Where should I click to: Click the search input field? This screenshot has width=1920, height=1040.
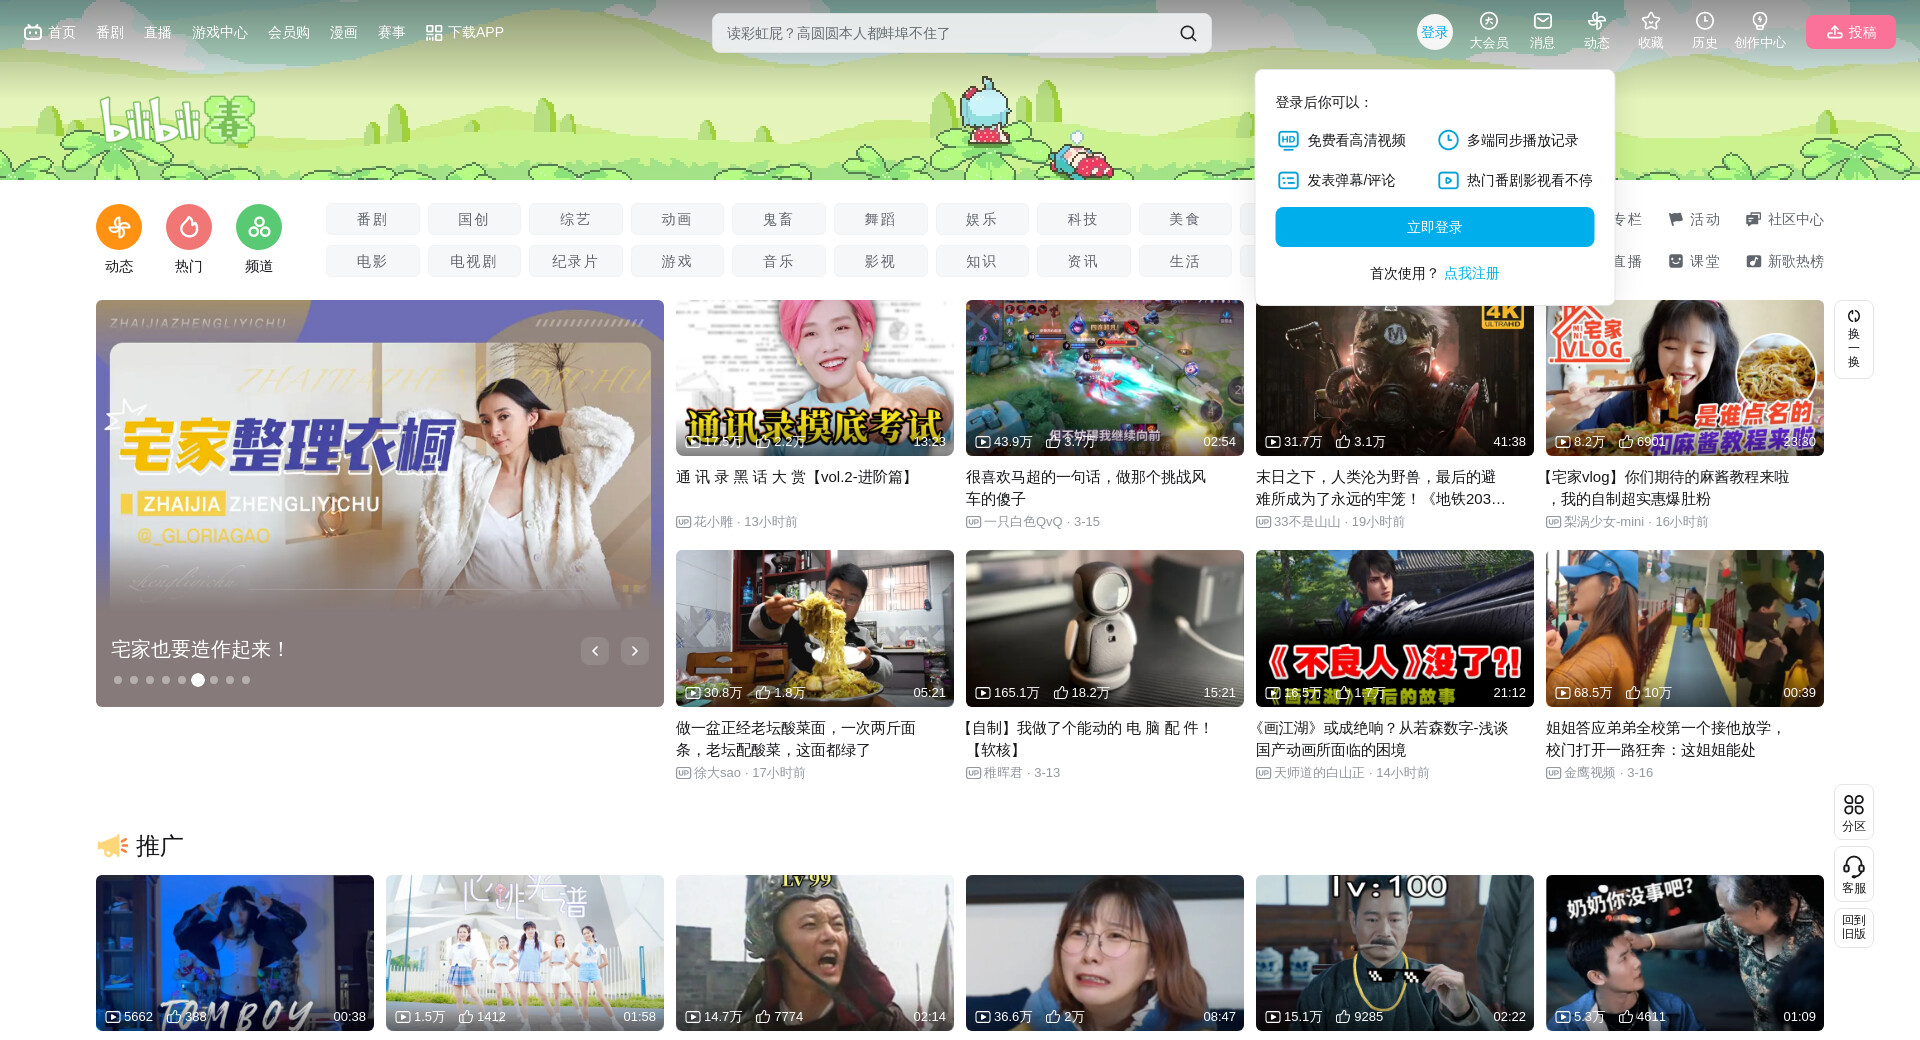[945, 33]
